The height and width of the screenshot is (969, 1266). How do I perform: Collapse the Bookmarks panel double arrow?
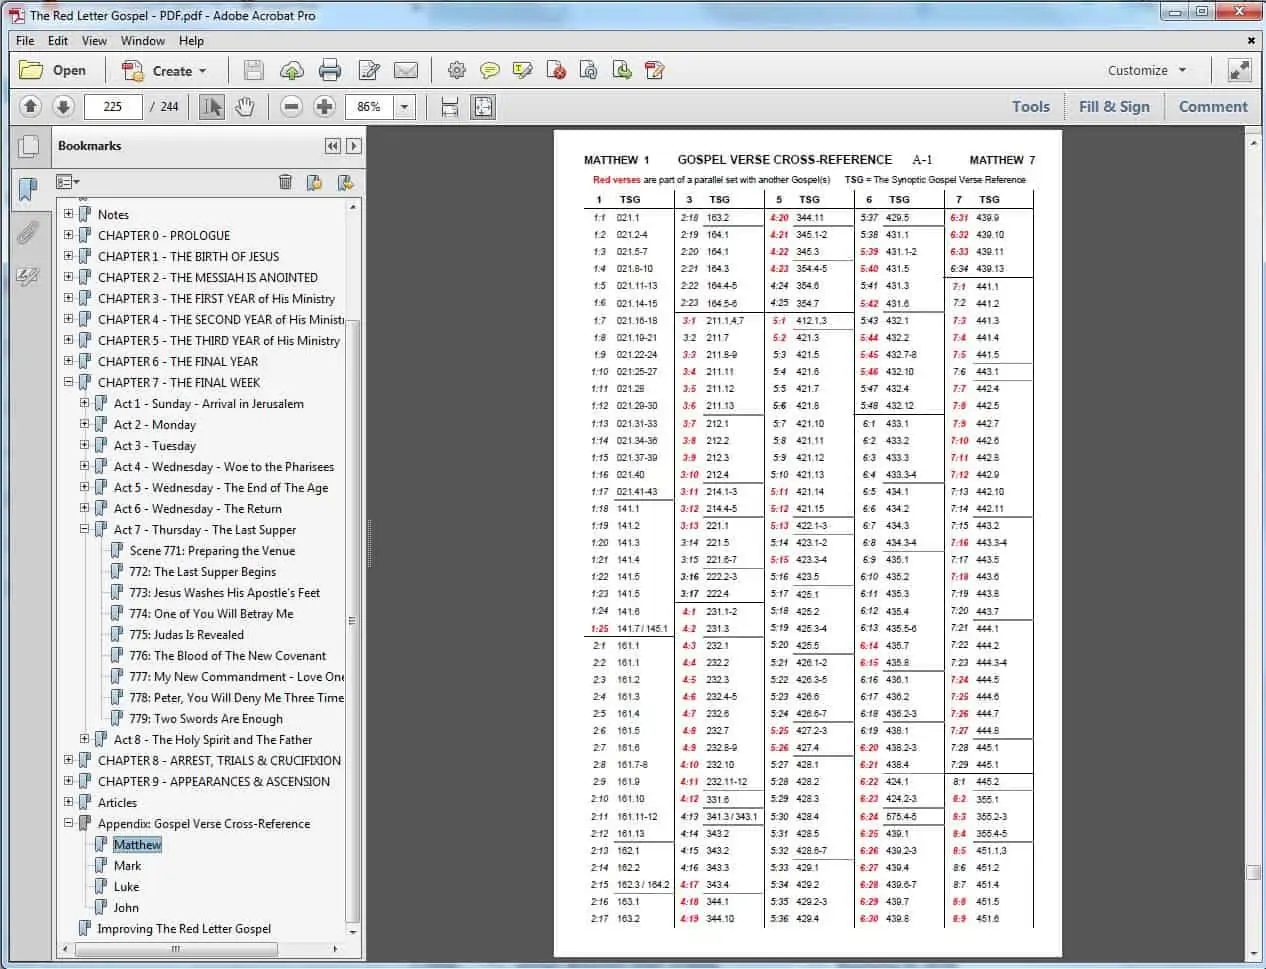[333, 146]
